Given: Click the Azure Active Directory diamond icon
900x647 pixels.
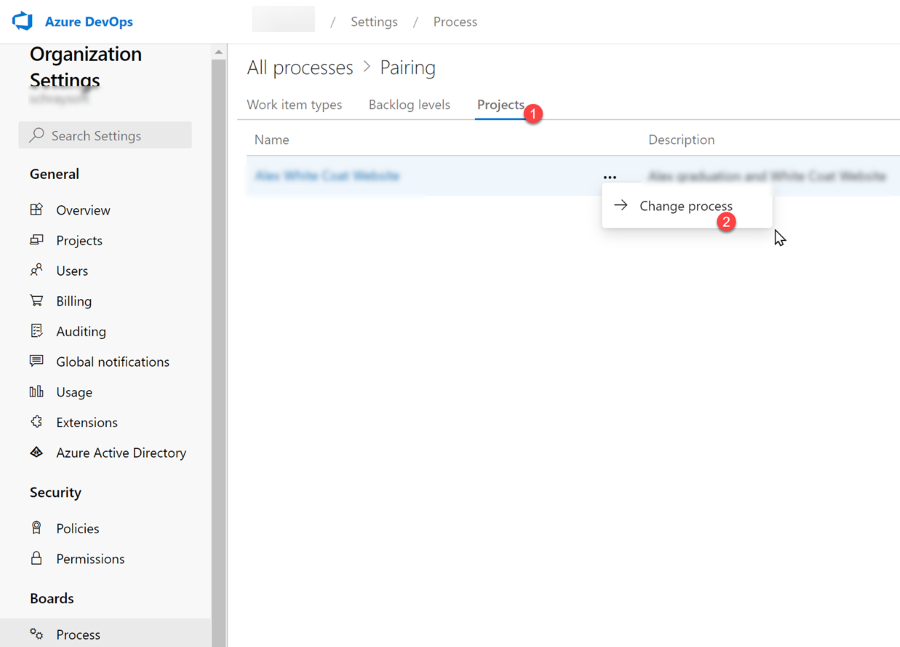Looking at the screenshot, I should [x=36, y=452].
